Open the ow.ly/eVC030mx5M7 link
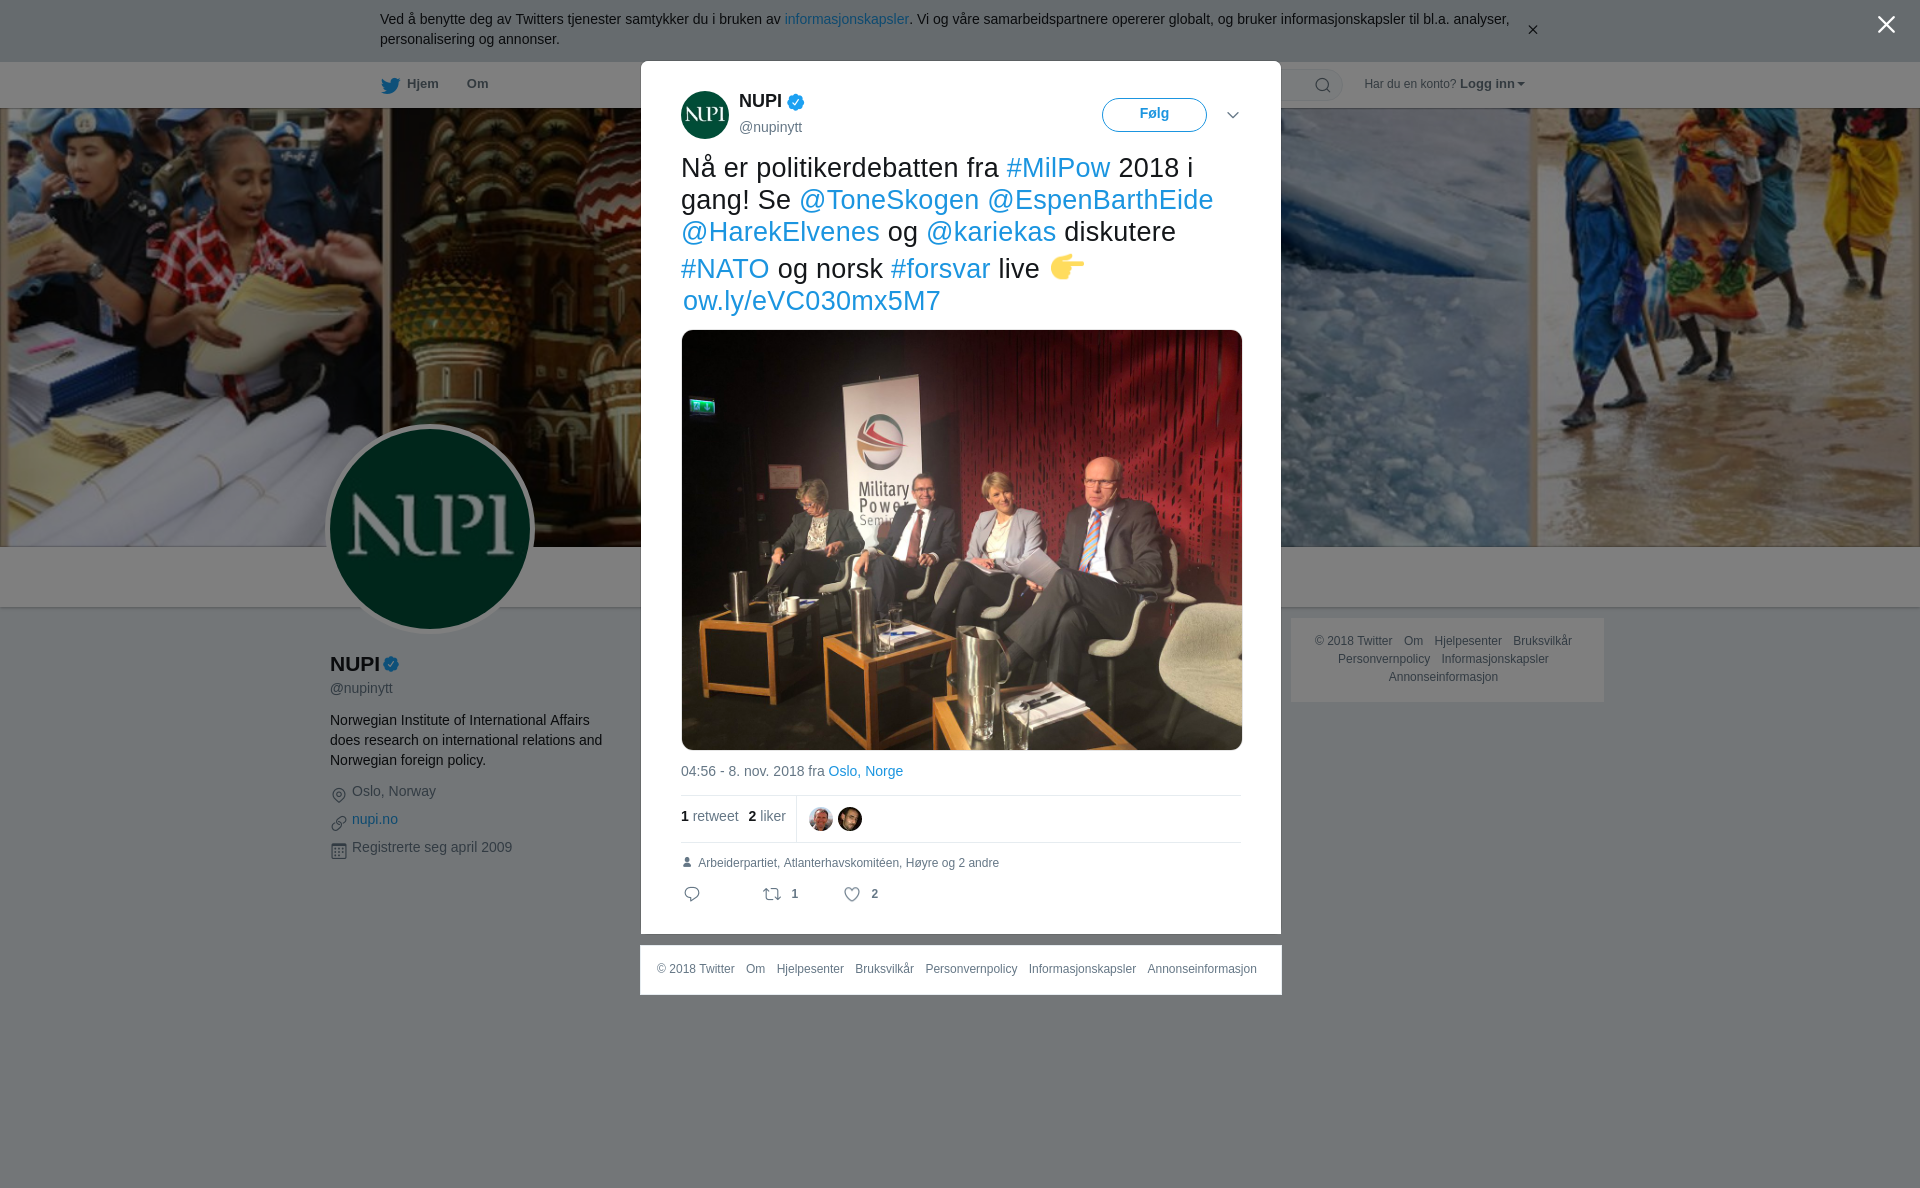This screenshot has width=1920, height=1188. click(x=811, y=301)
